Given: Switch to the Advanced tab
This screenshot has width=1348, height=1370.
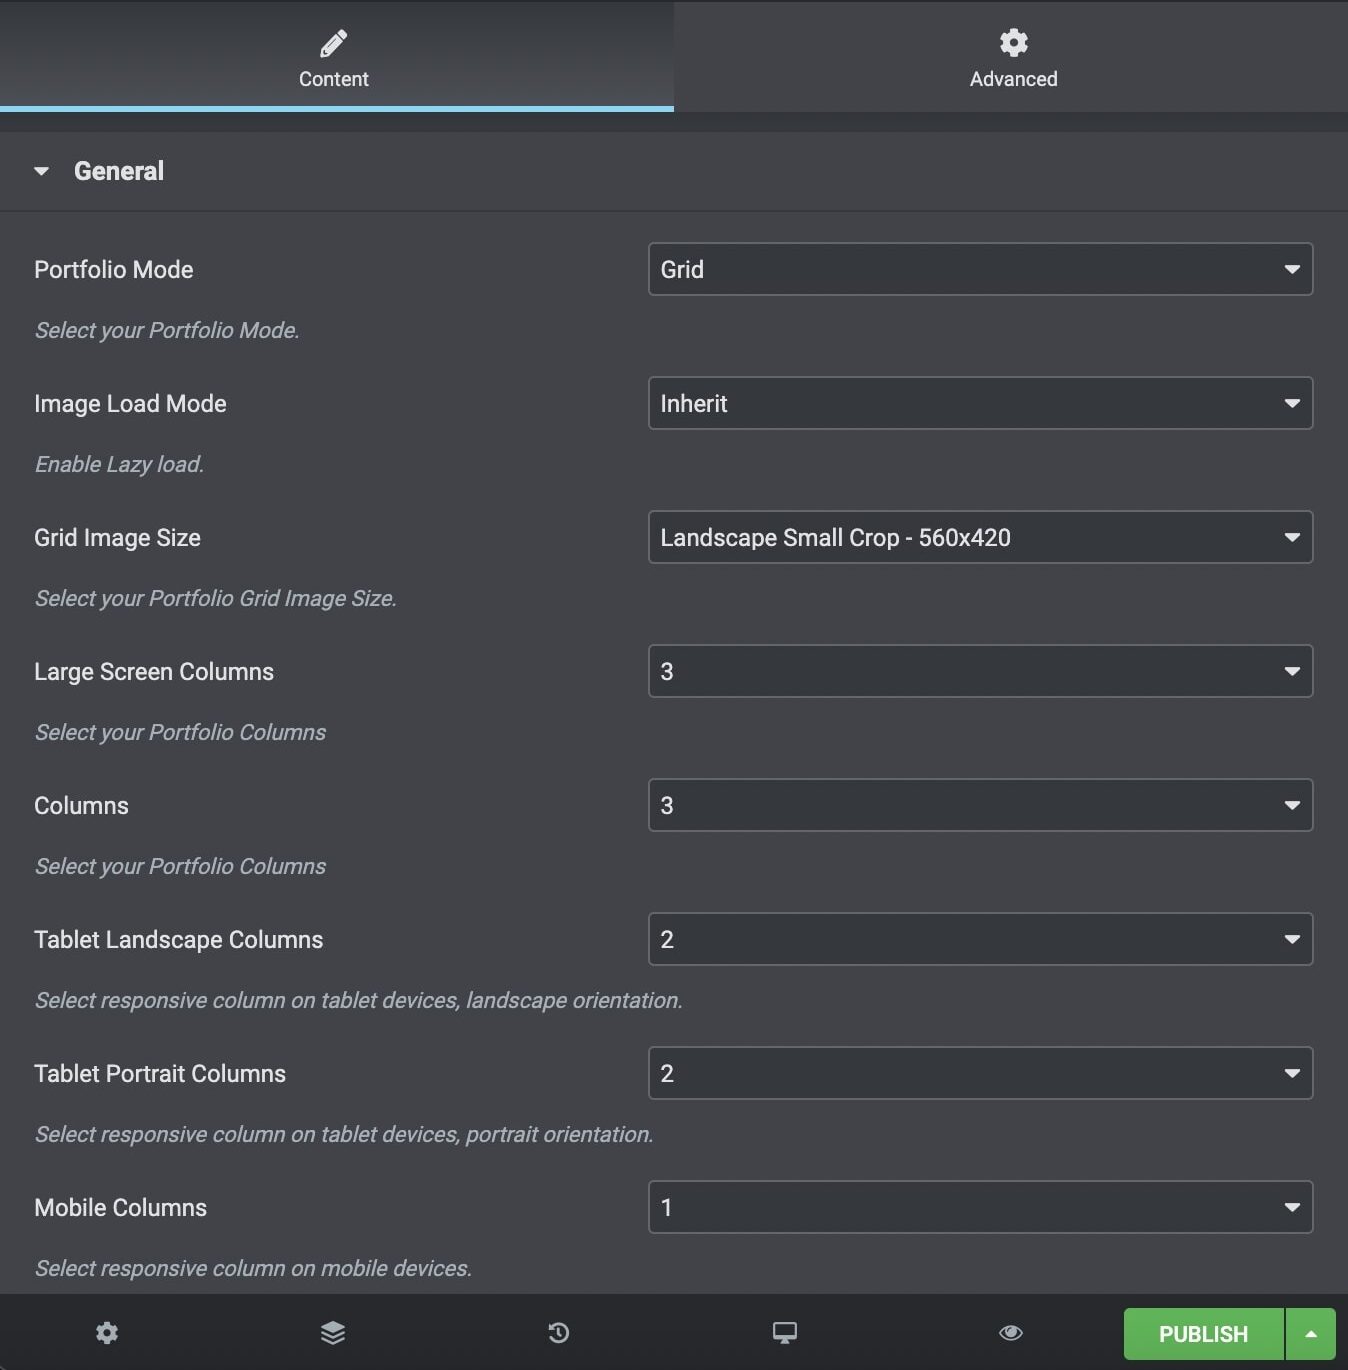Looking at the screenshot, I should (x=1011, y=56).
